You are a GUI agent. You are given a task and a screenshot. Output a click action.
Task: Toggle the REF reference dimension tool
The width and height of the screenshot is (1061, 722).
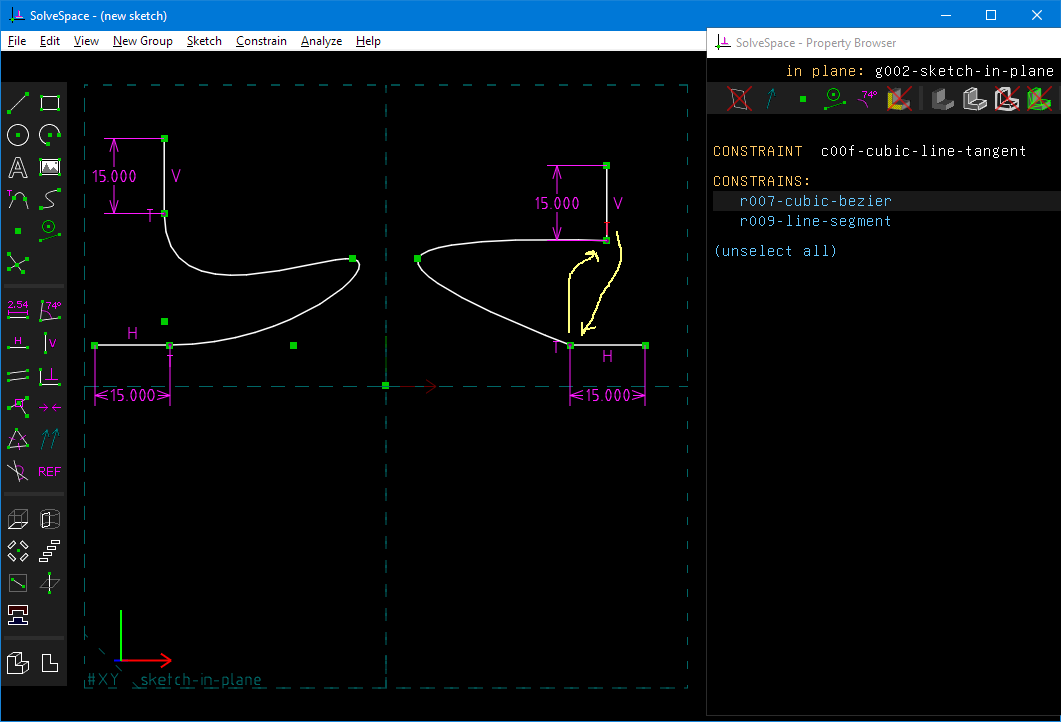point(49,471)
